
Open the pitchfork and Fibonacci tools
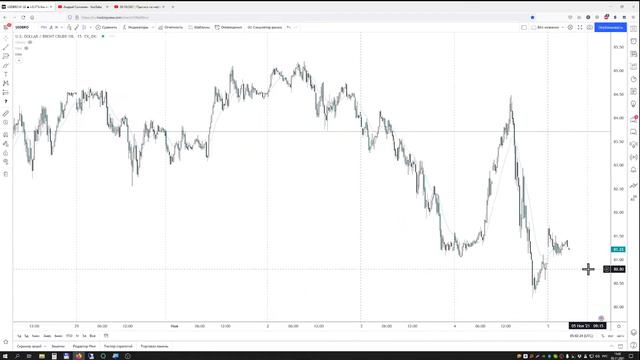pos(6,56)
